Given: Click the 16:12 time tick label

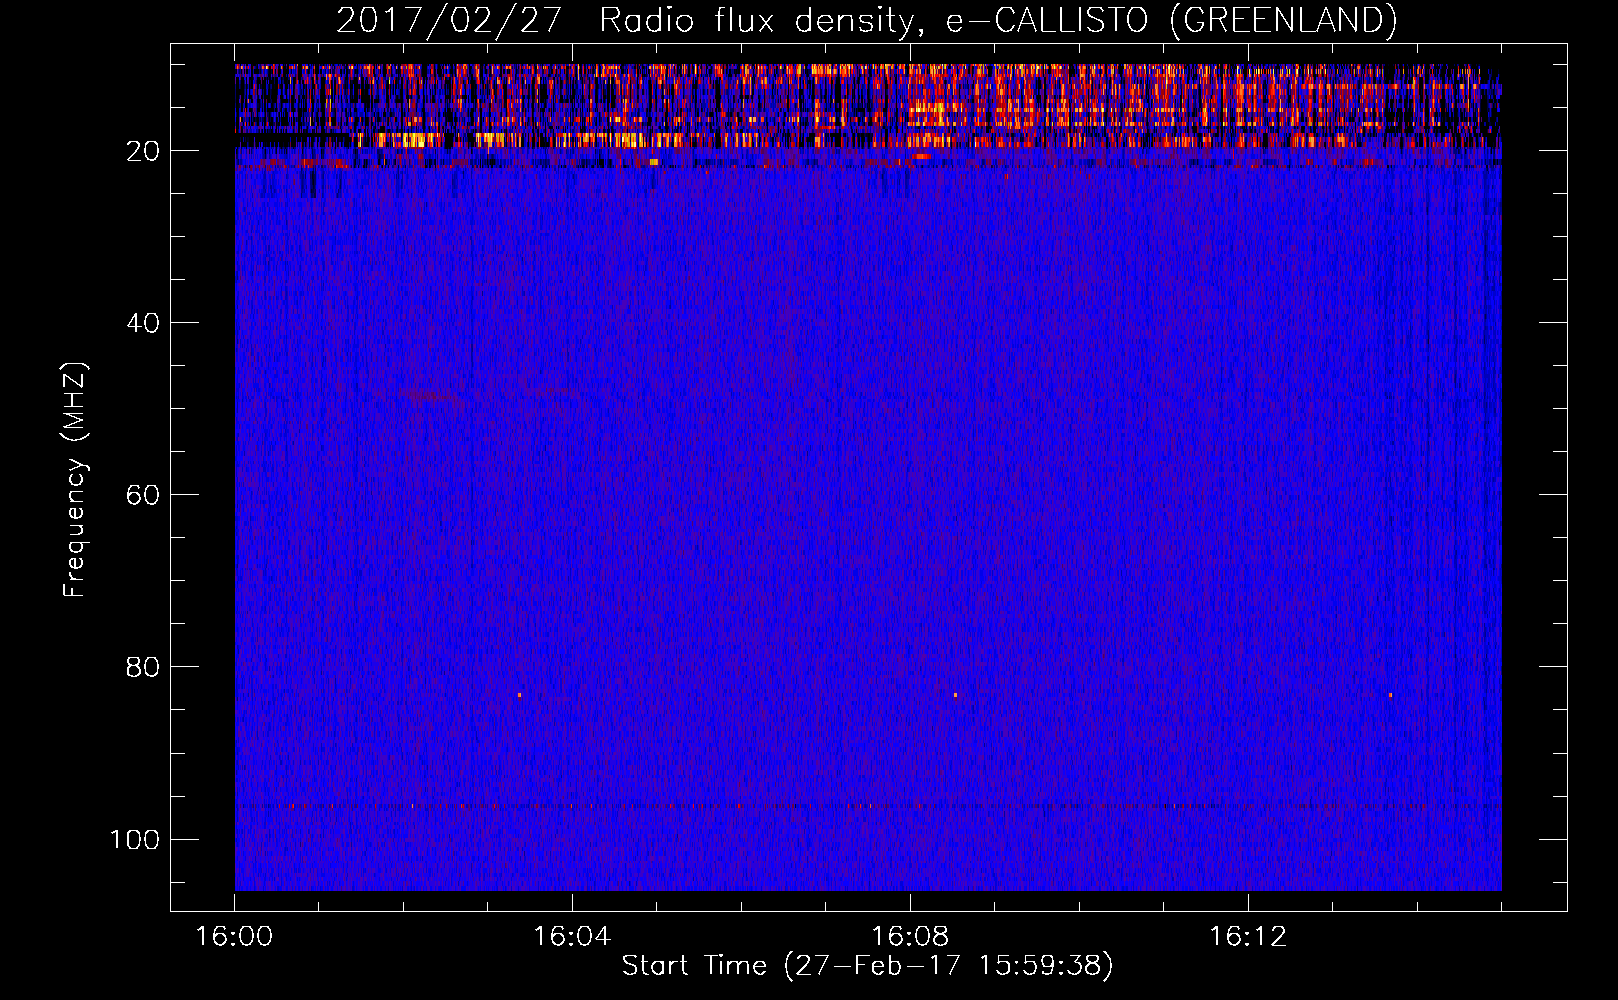Looking at the screenshot, I should pos(1248,937).
